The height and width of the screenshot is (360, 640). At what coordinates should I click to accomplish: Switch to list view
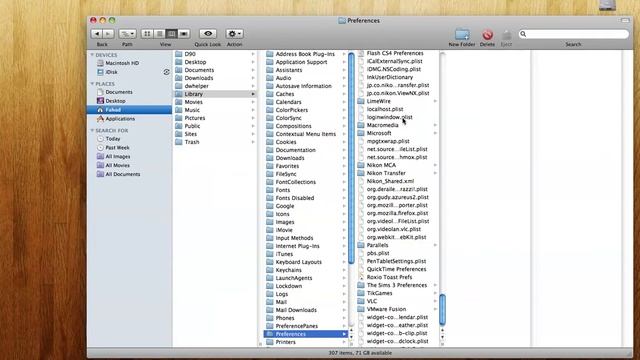(x=160, y=34)
